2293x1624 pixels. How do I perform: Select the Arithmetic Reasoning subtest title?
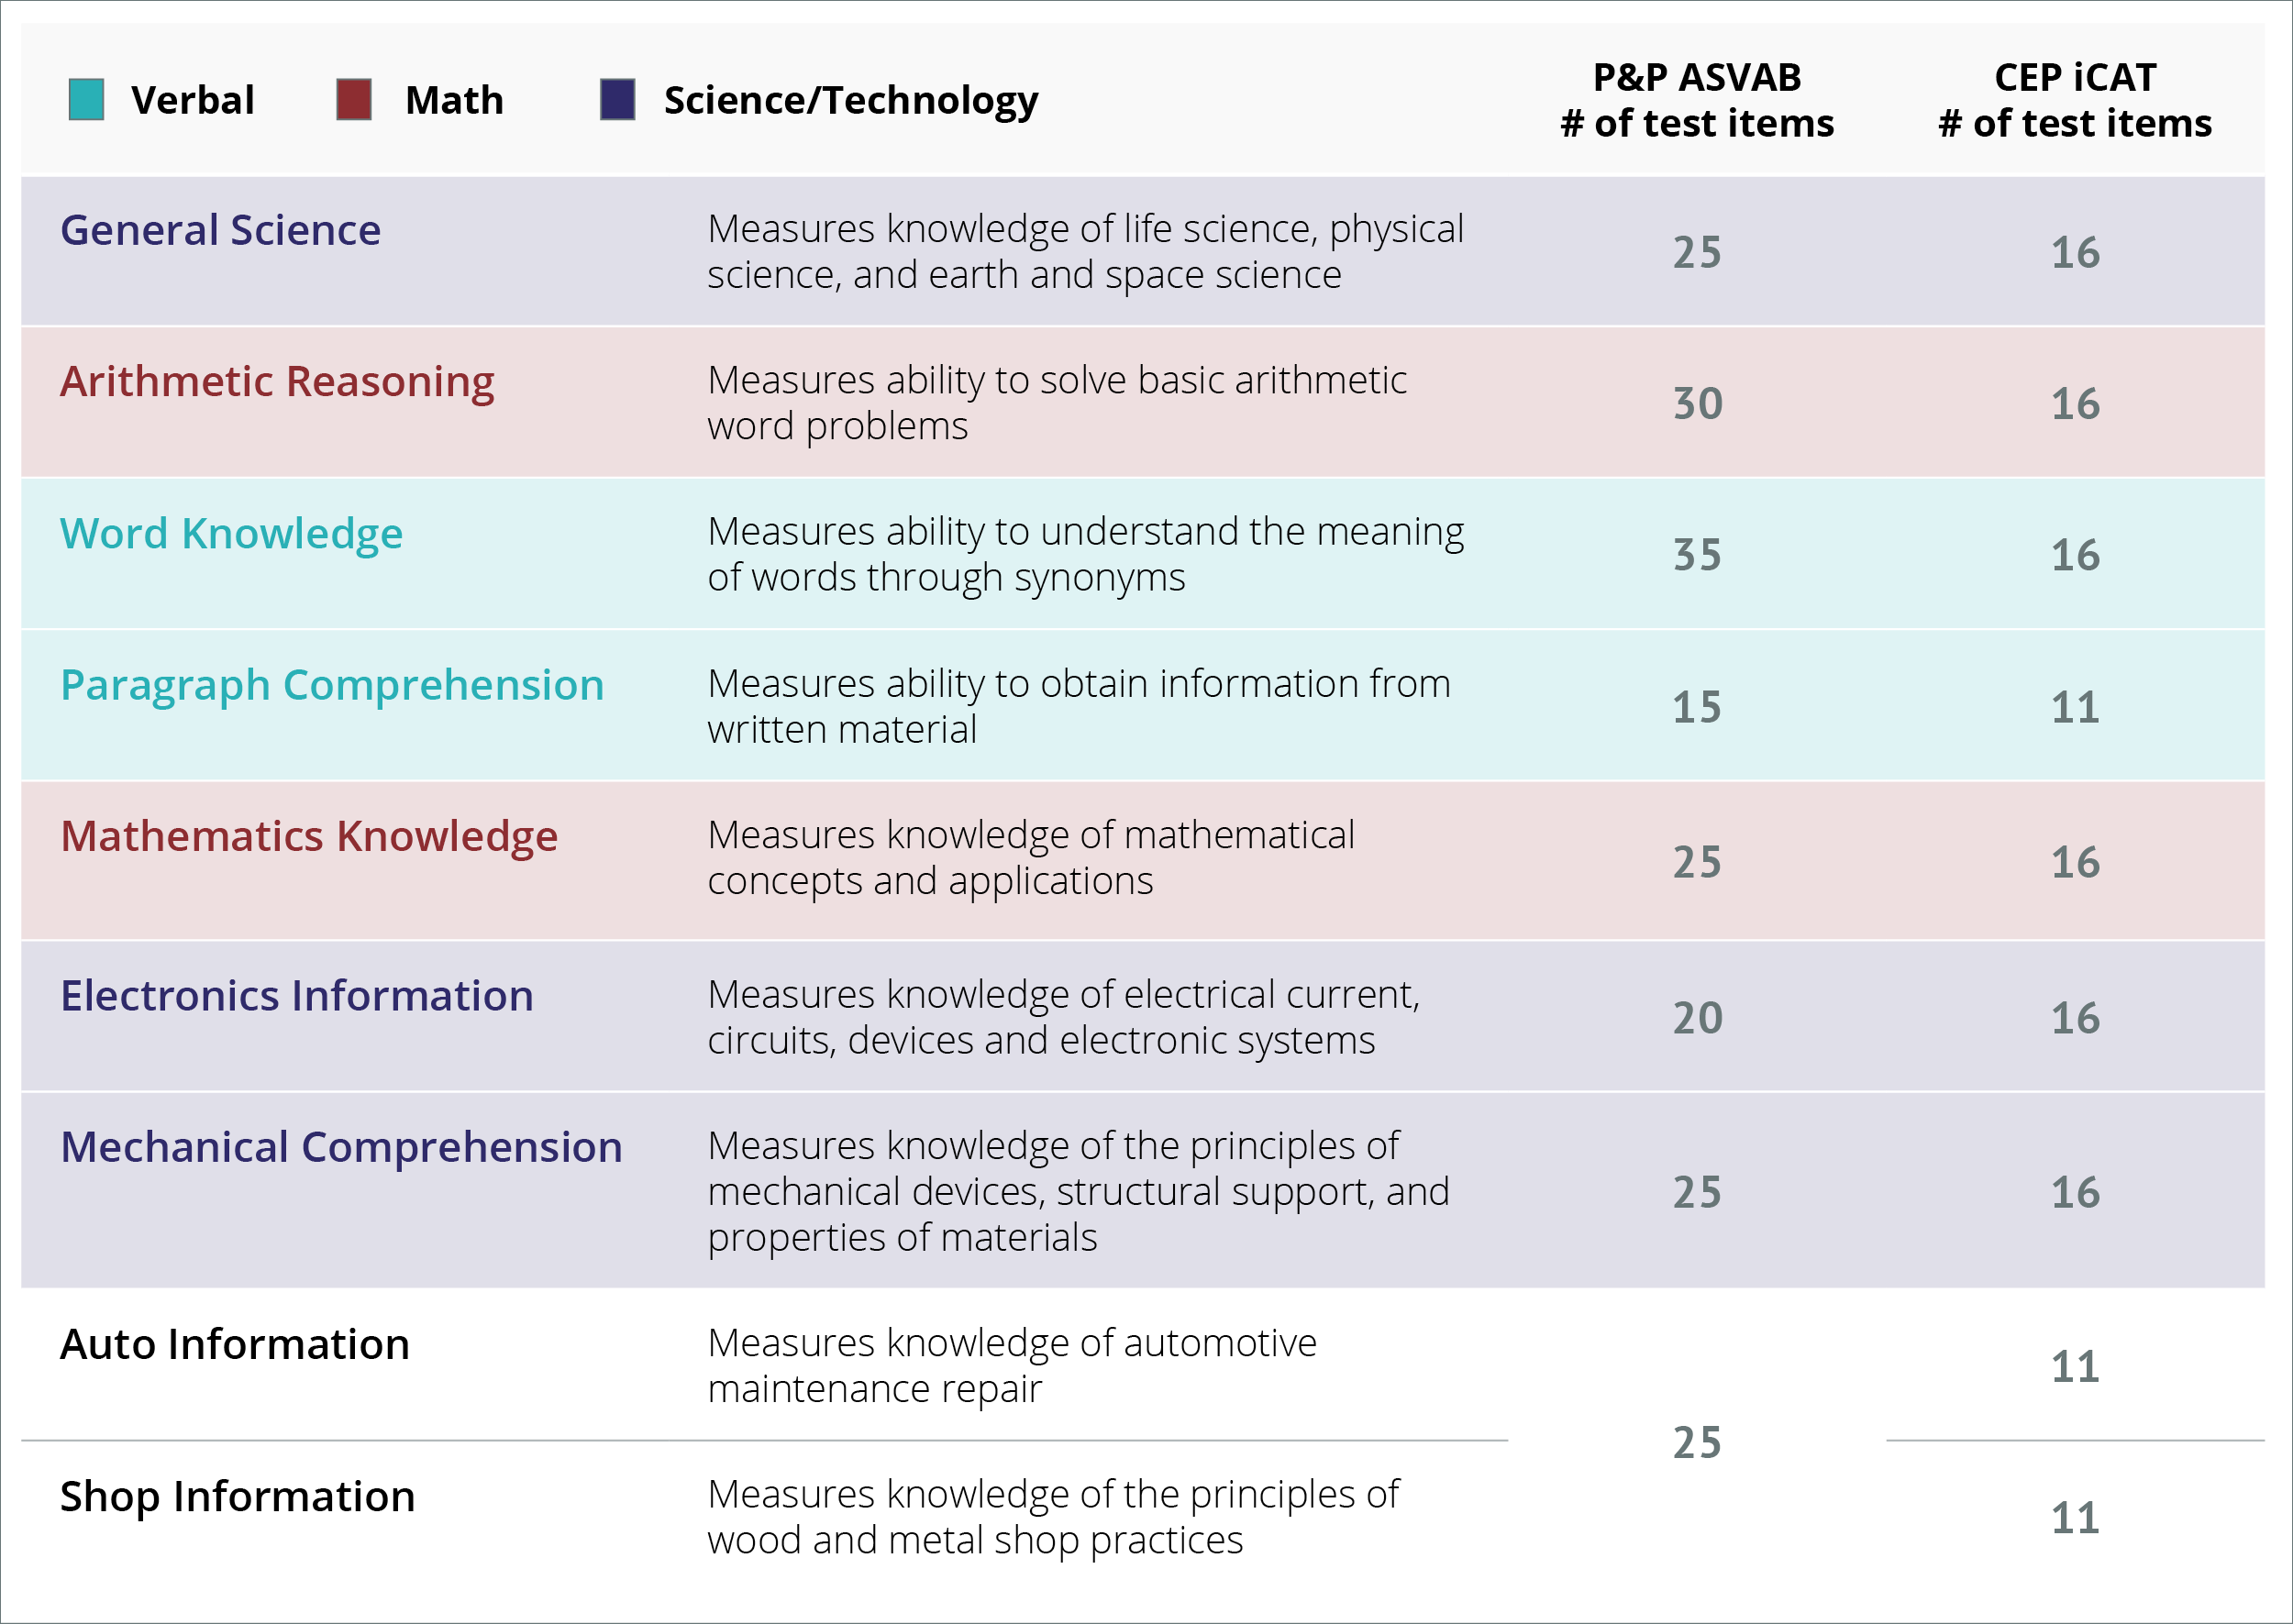[x=277, y=382]
